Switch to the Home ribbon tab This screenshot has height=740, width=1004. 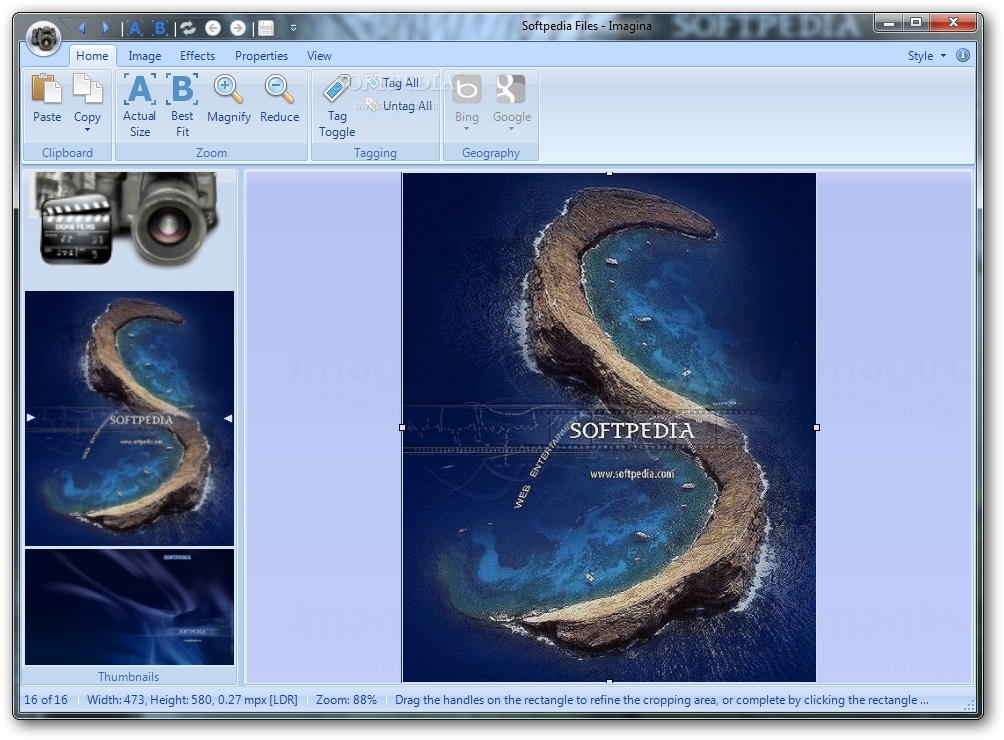pyautogui.click(x=92, y=56)
